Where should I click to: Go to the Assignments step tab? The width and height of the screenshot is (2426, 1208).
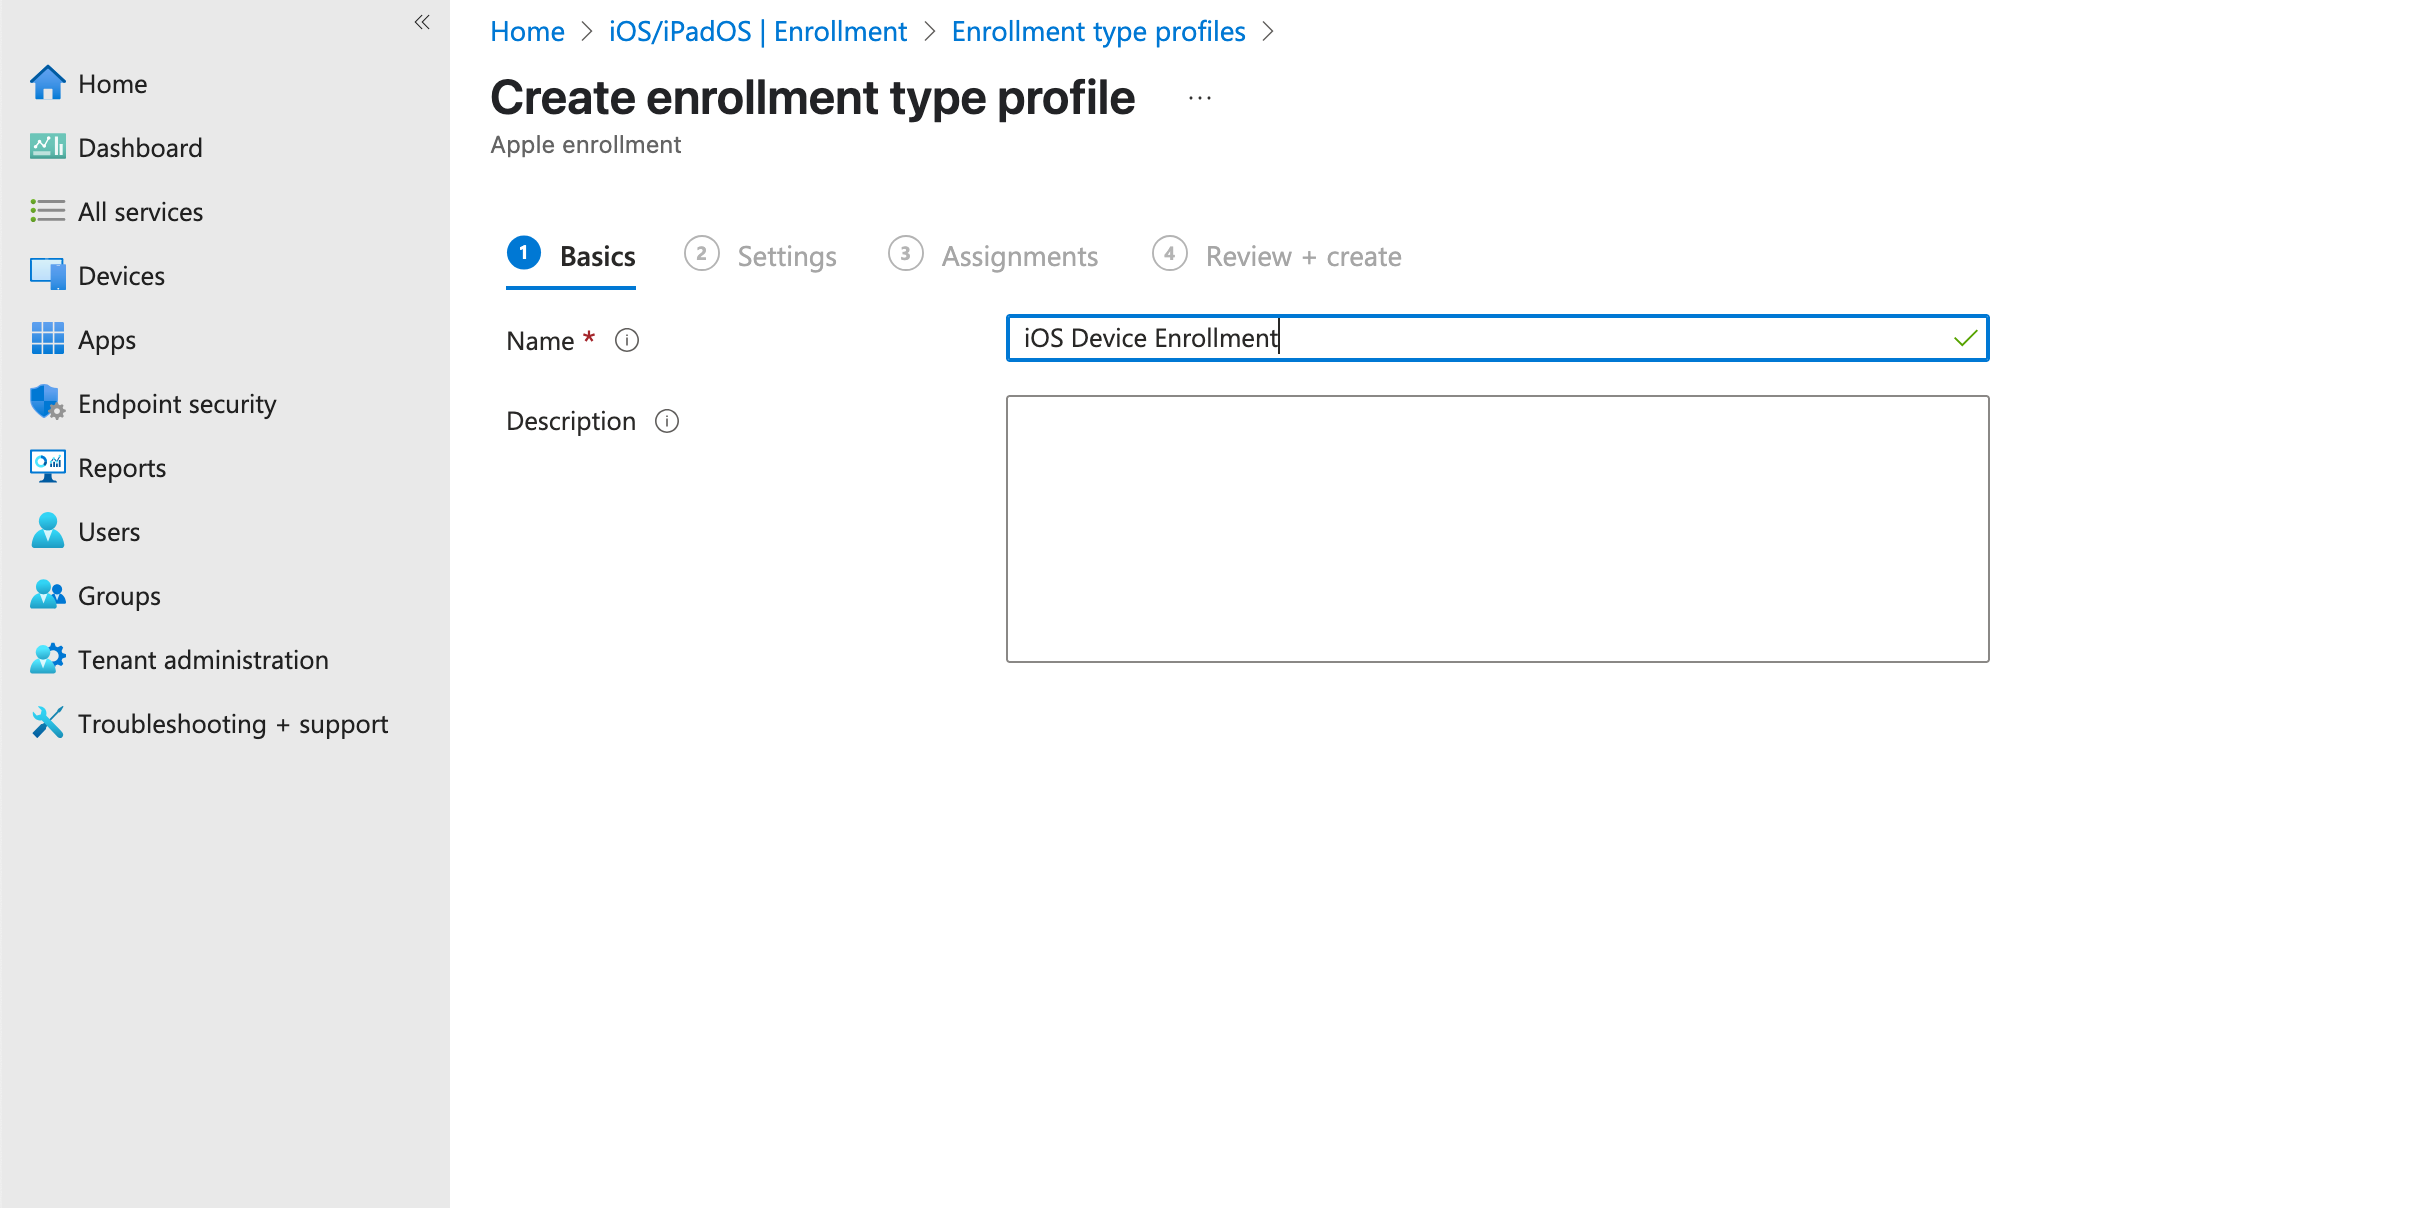[1019, 256]
